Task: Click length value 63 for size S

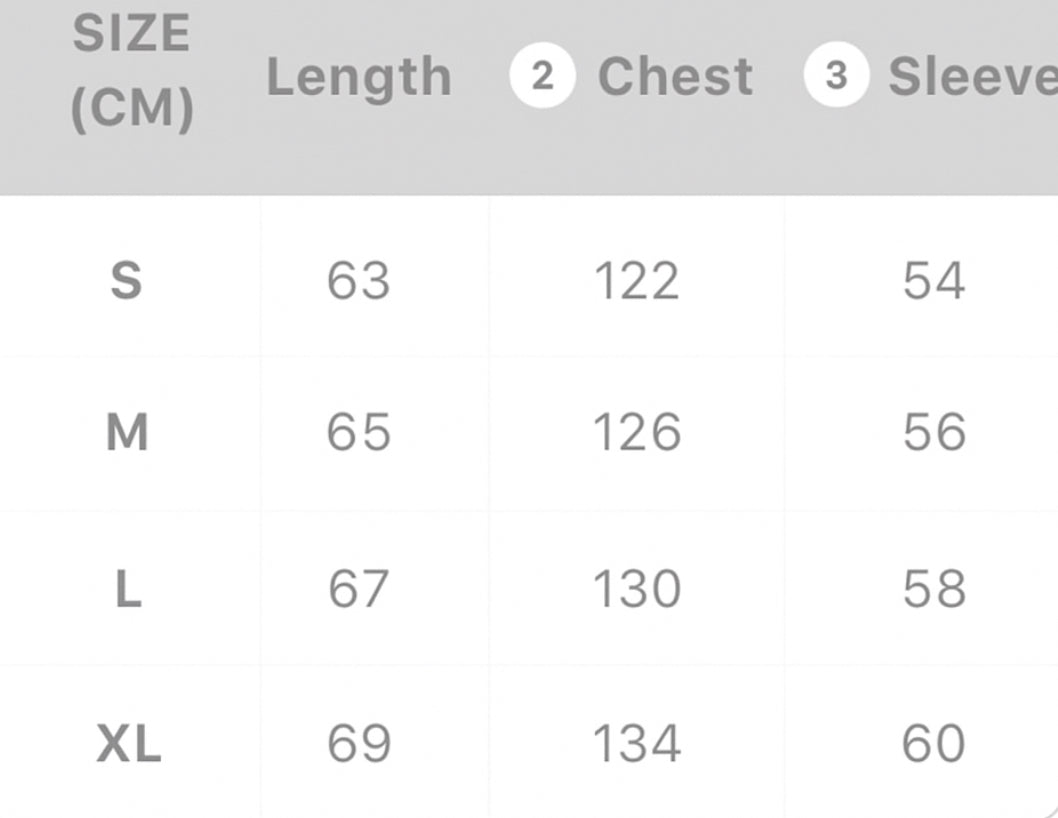Action: tap(358, 281)
